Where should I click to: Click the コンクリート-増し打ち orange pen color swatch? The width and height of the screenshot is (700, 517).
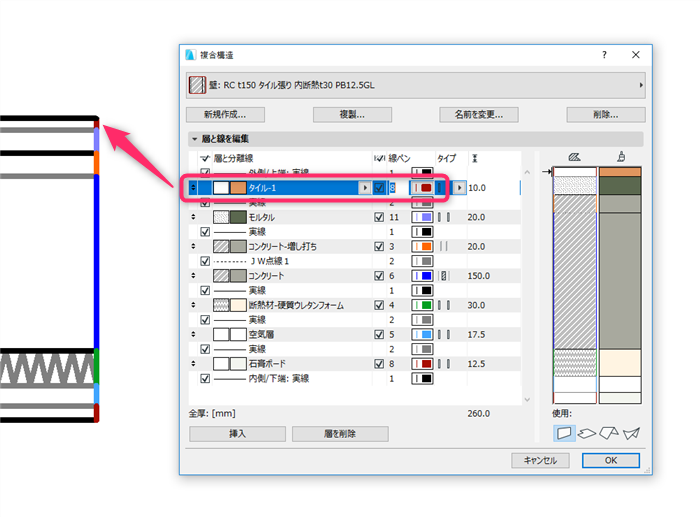422,246
